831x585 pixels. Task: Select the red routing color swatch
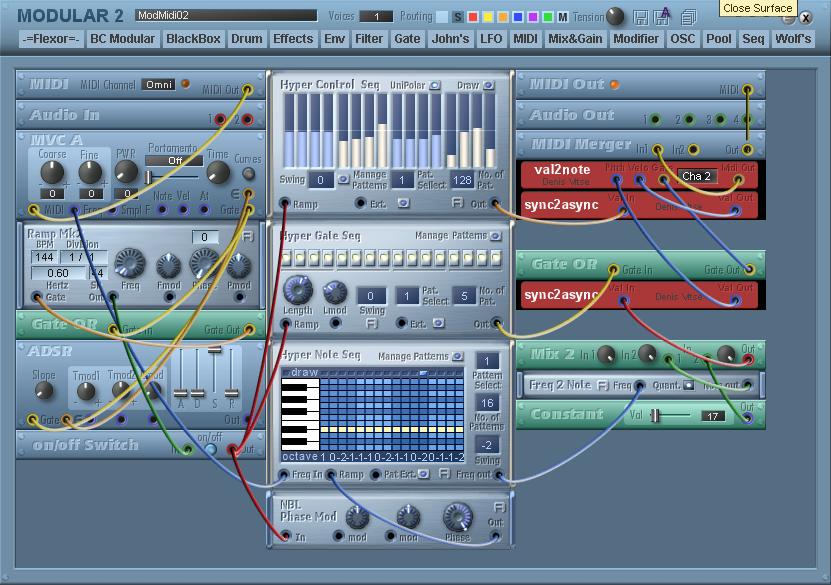coord(473,17)
